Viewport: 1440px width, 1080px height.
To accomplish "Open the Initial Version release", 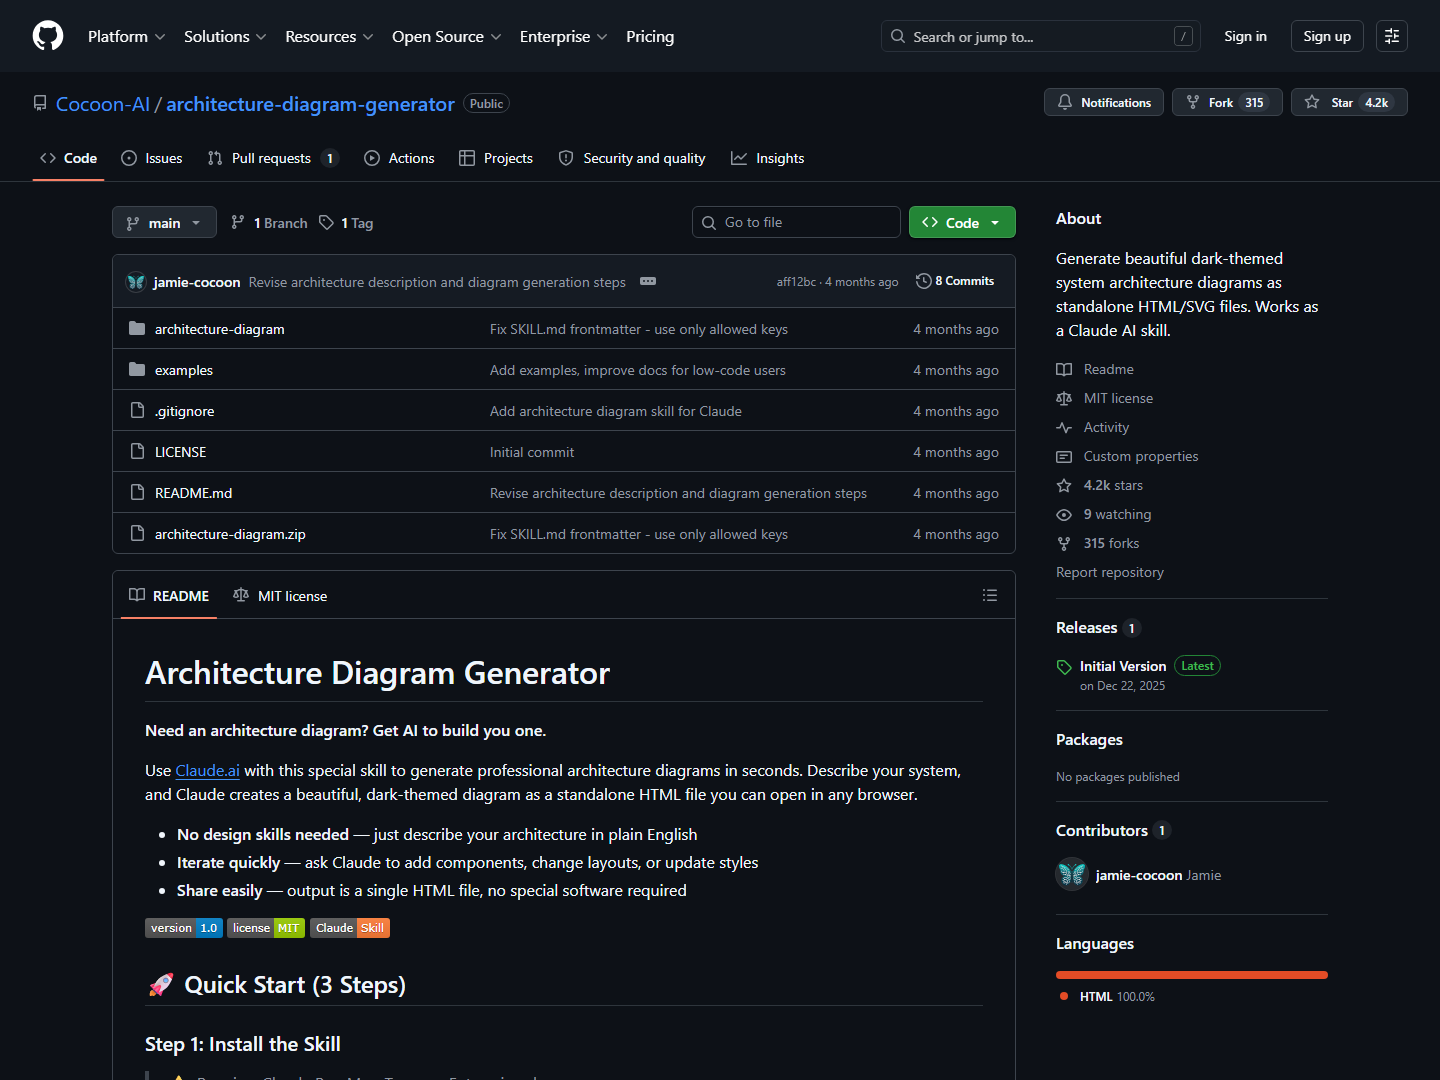I will 1123,666.
